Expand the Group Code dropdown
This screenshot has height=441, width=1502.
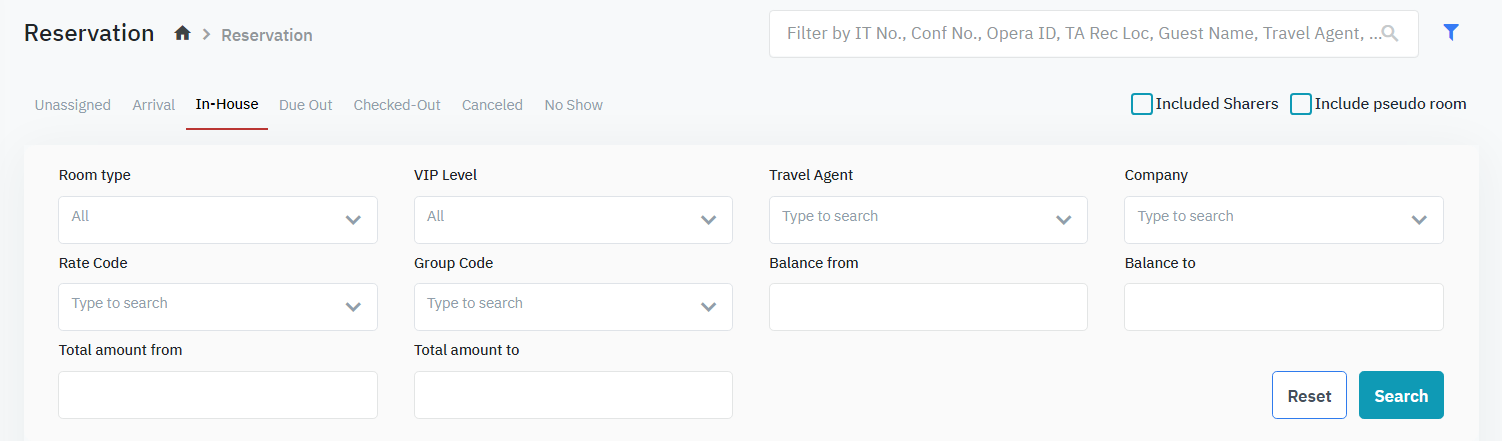coord(573,307)
